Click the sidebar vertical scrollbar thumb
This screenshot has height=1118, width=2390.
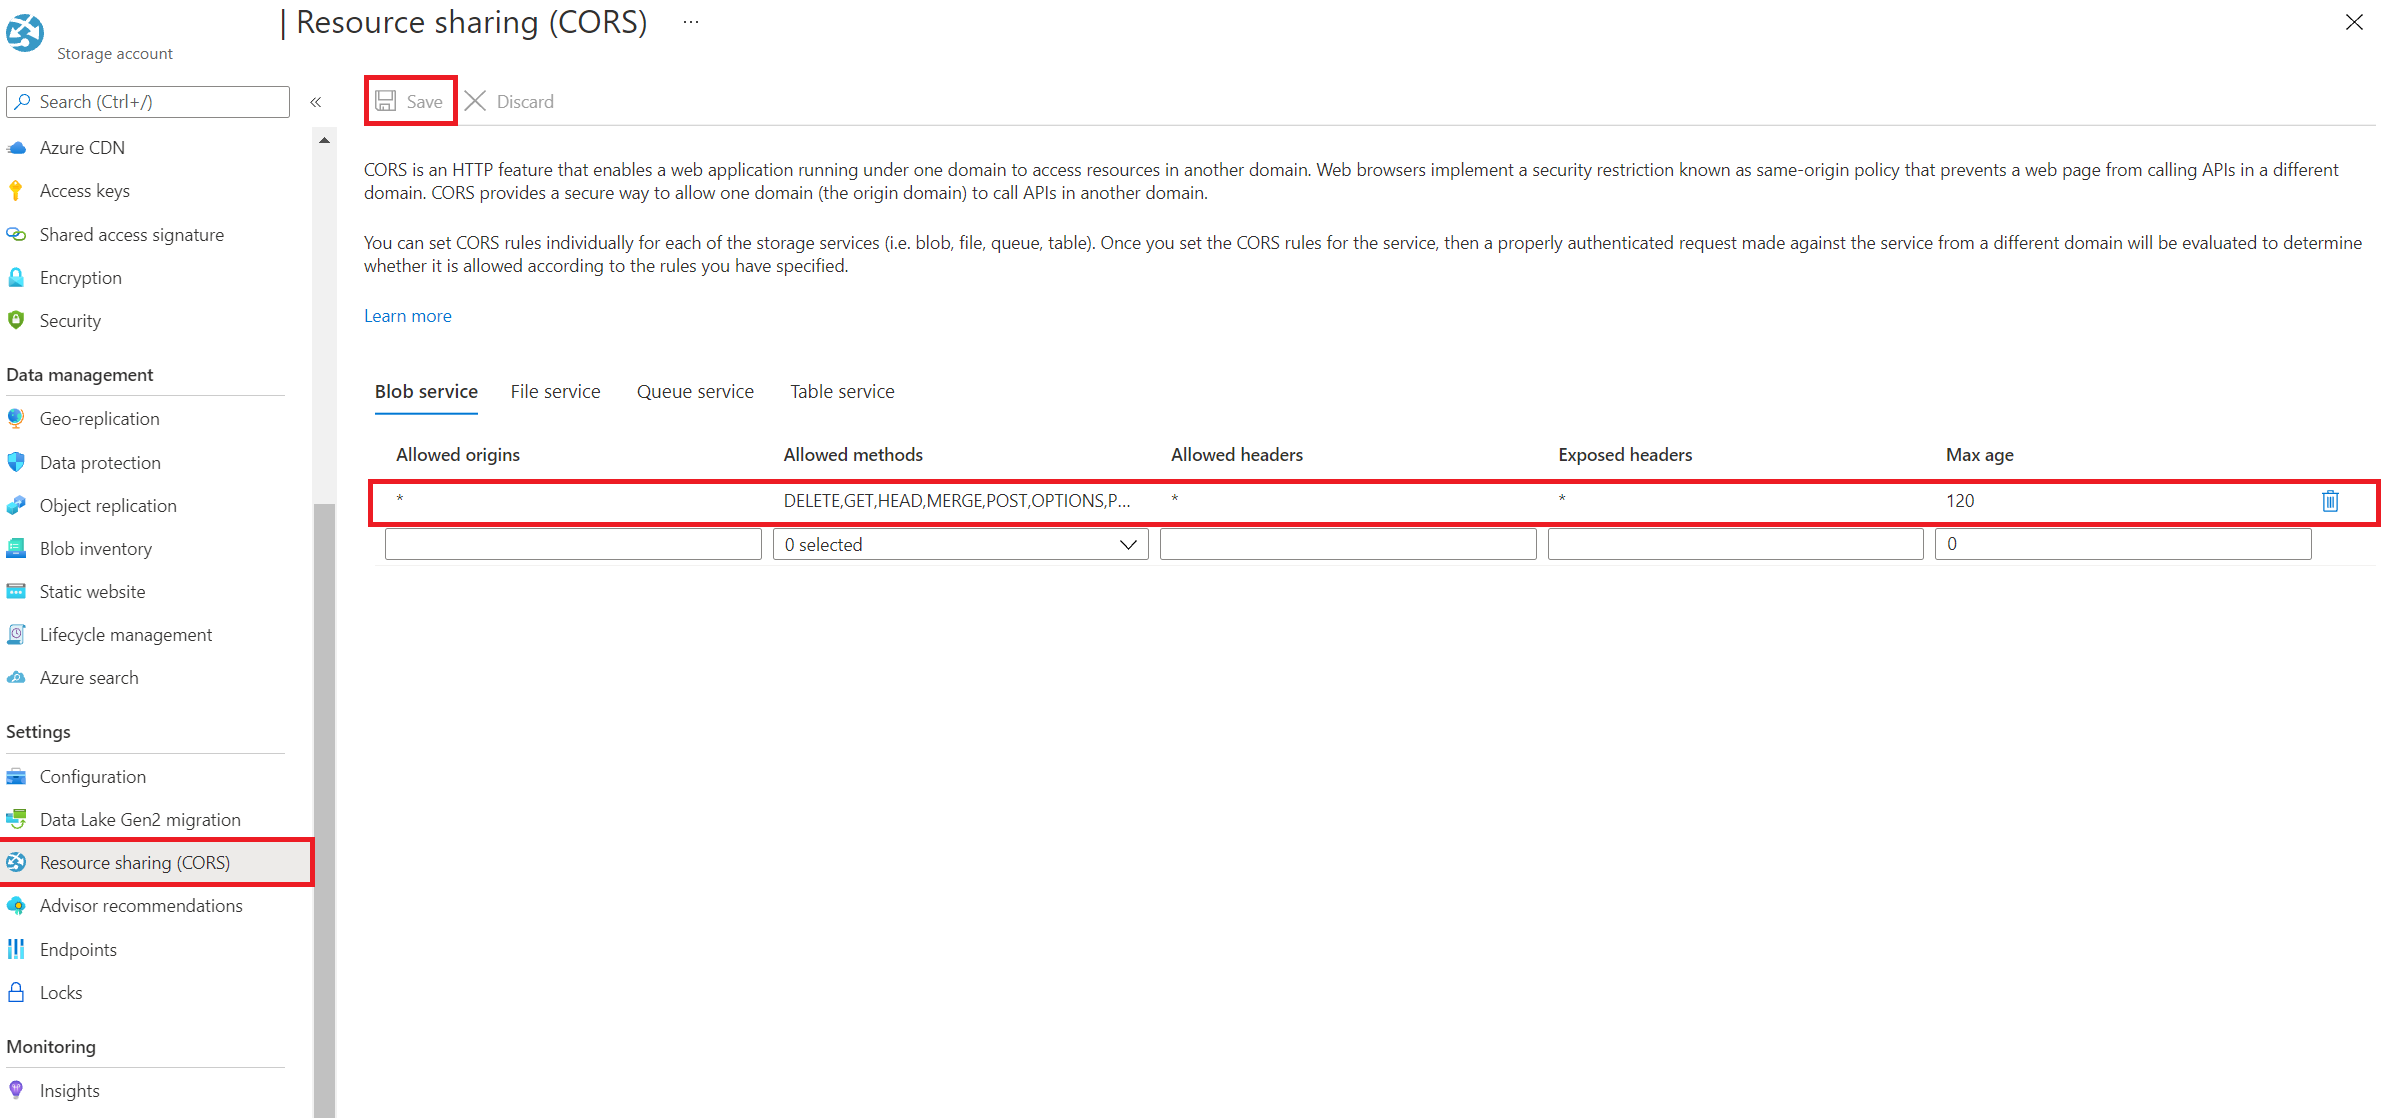(324, 810)
